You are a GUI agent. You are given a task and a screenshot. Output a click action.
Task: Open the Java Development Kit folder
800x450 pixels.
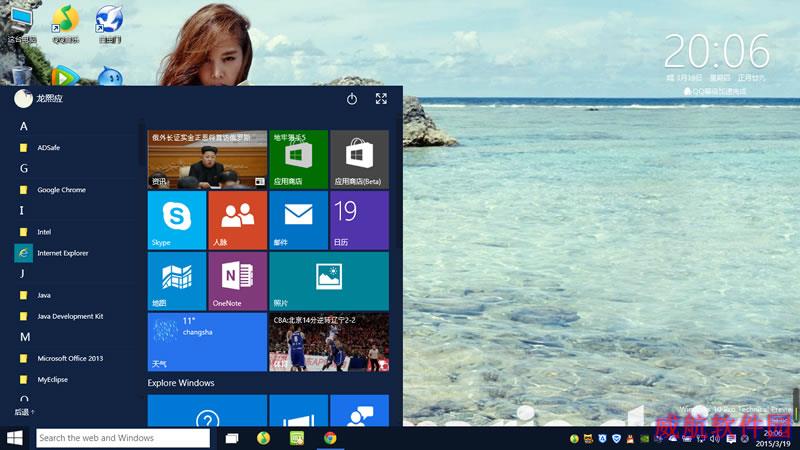tap(71, 316)
